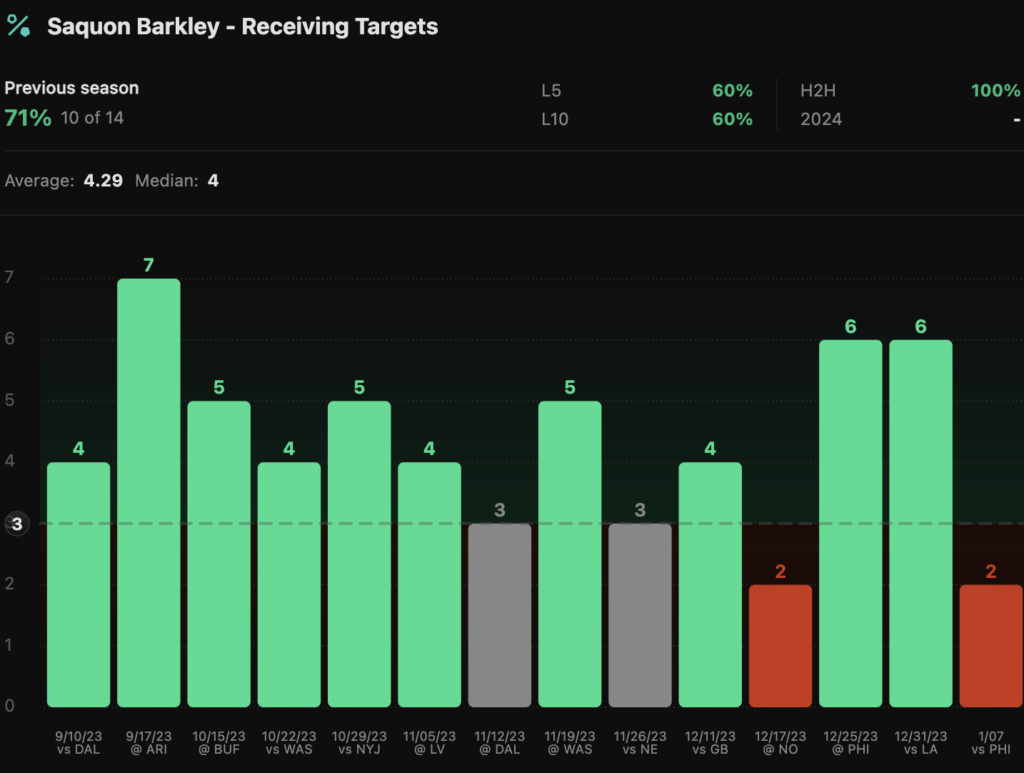Click the L10 label
The height and width of the screenshot is (773, 1024).
tap(555, 119)
